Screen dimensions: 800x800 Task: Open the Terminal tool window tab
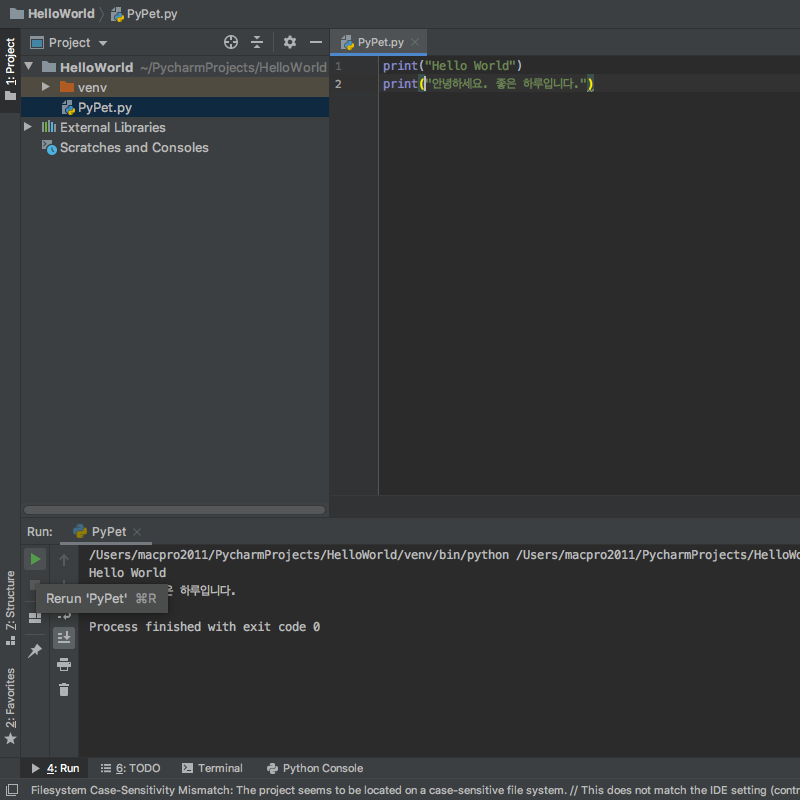coord(212,768)
